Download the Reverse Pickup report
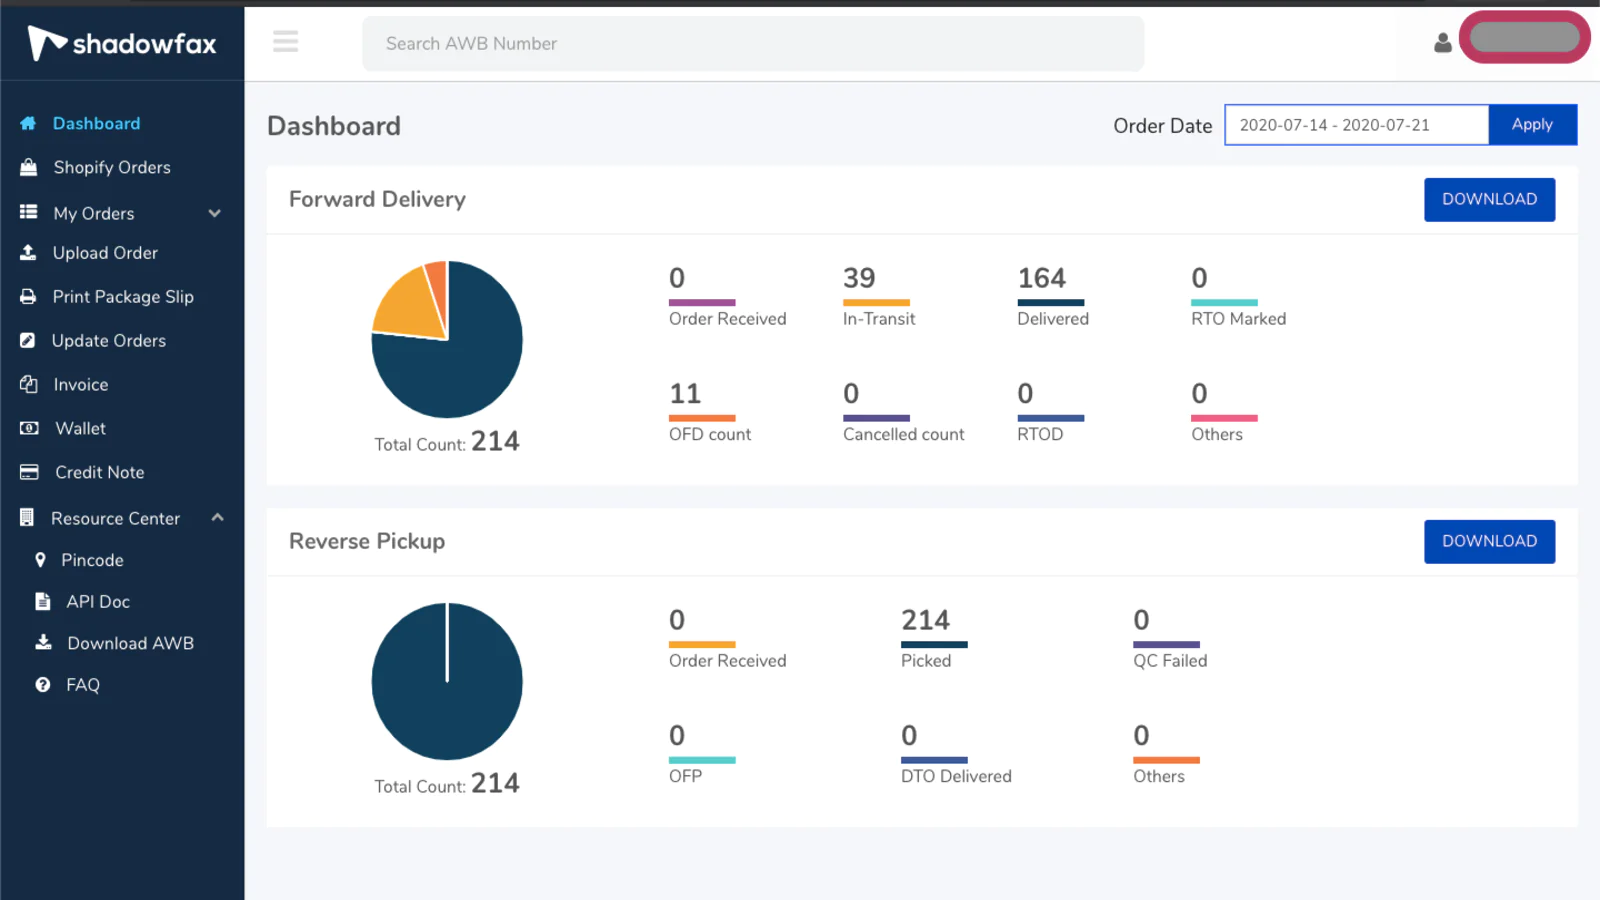The image size is (1600, 900). click(1489, 541)
